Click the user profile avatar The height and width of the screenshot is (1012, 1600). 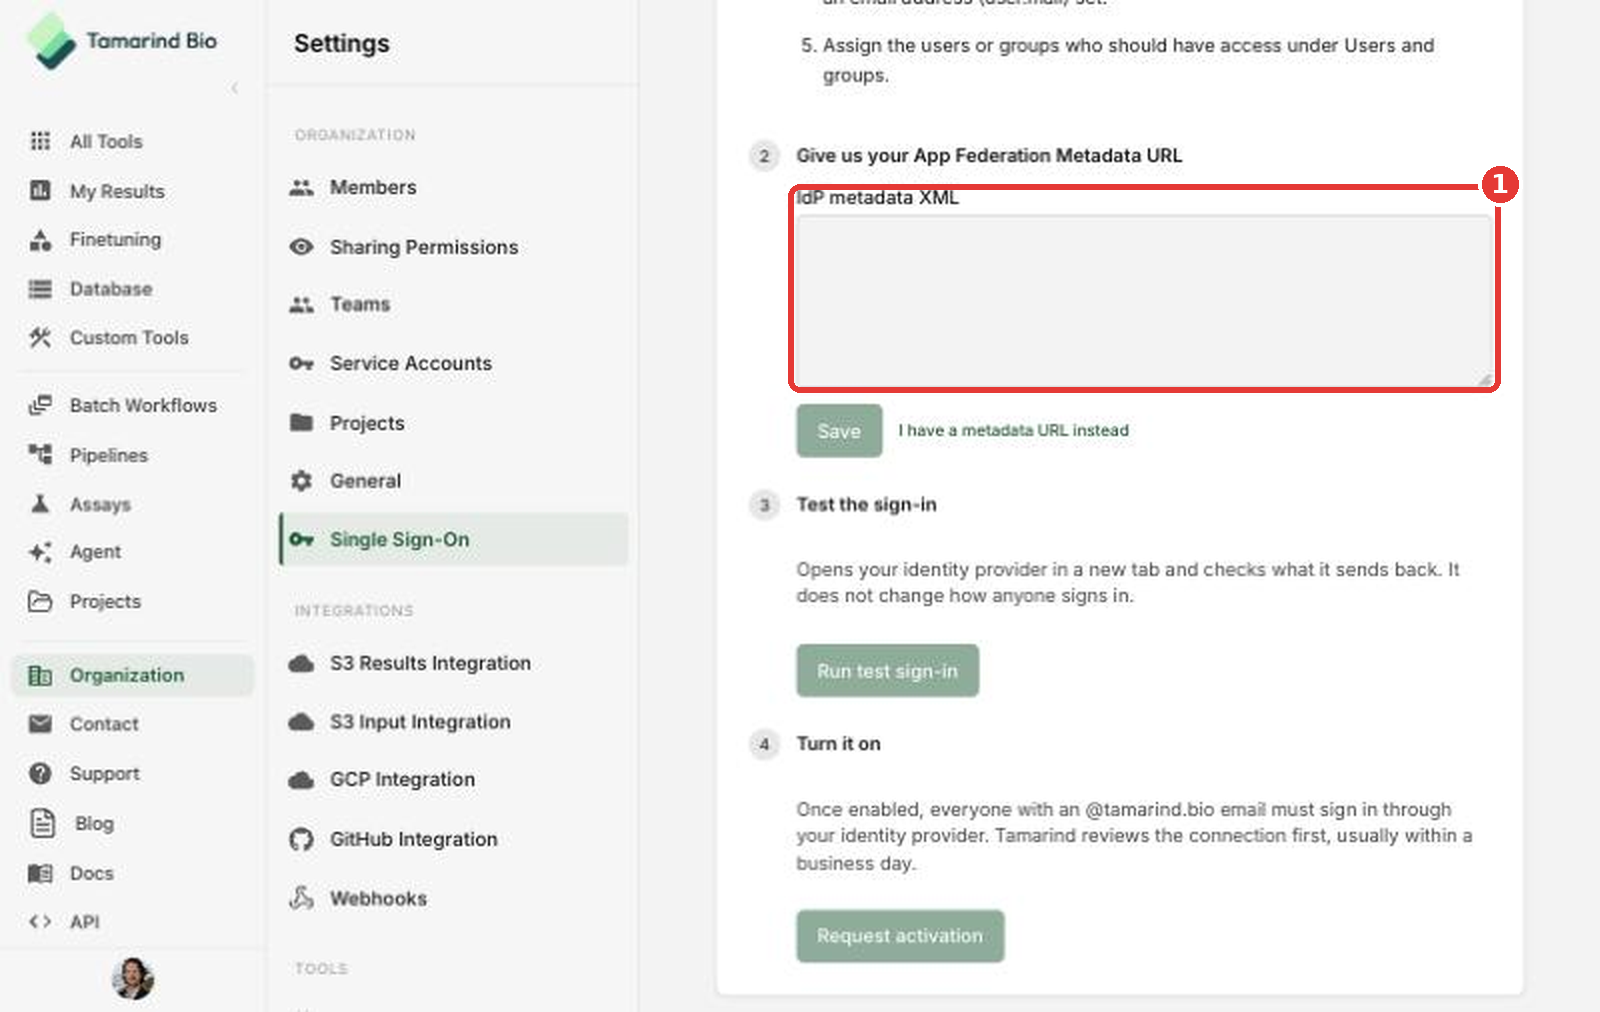click(132, 978)
